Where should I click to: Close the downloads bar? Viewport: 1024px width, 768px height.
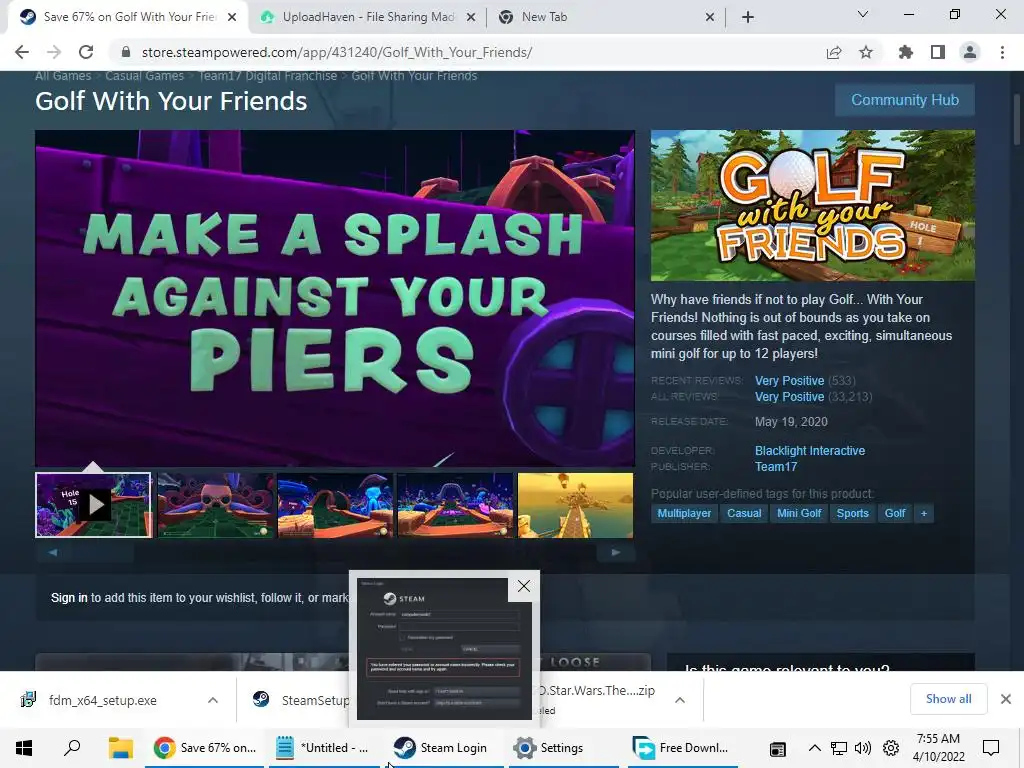(x=1006, y=699)
